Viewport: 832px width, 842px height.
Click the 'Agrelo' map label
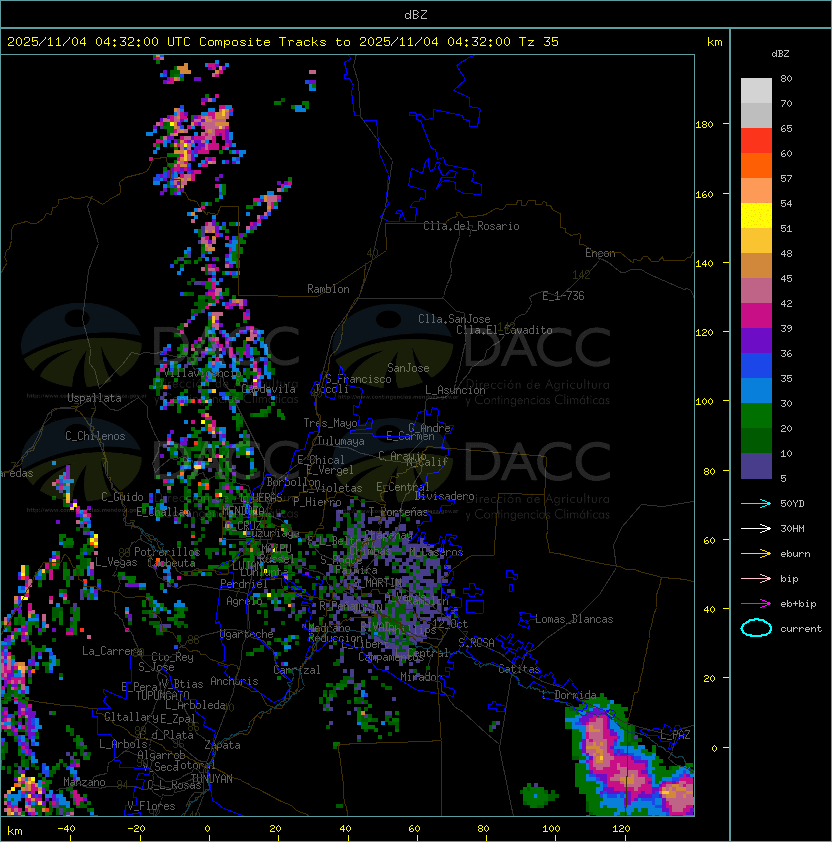click(x=244, y=601)
